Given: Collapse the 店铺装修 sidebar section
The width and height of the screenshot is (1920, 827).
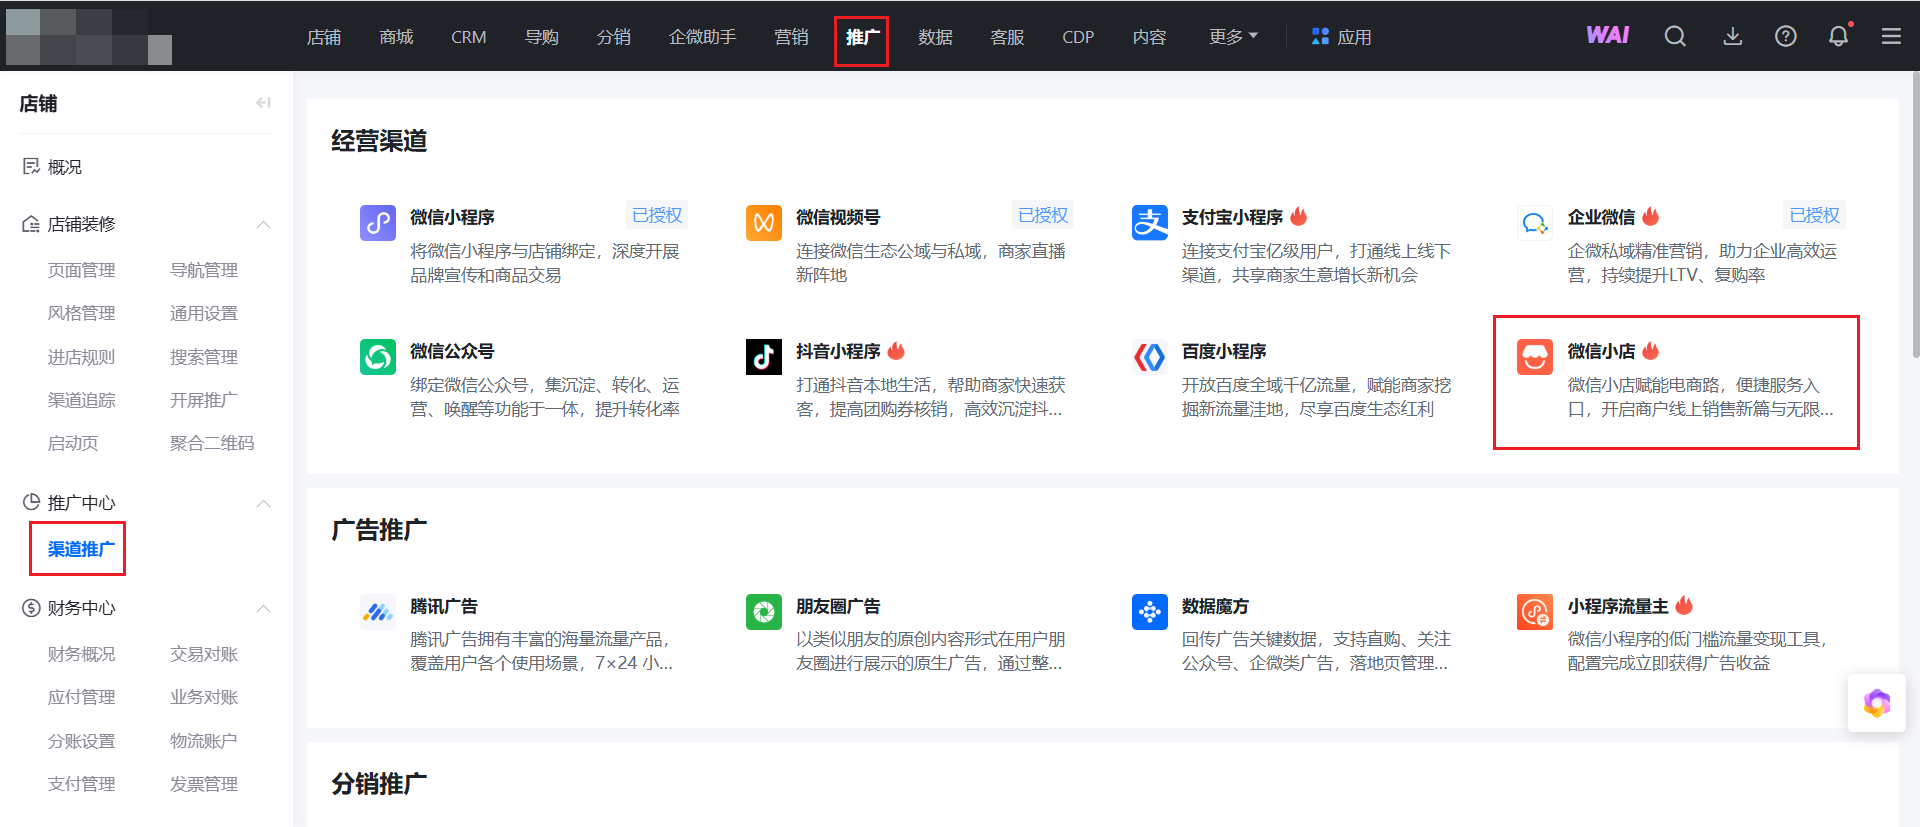Looking at the screenshot, I should 264,224.
